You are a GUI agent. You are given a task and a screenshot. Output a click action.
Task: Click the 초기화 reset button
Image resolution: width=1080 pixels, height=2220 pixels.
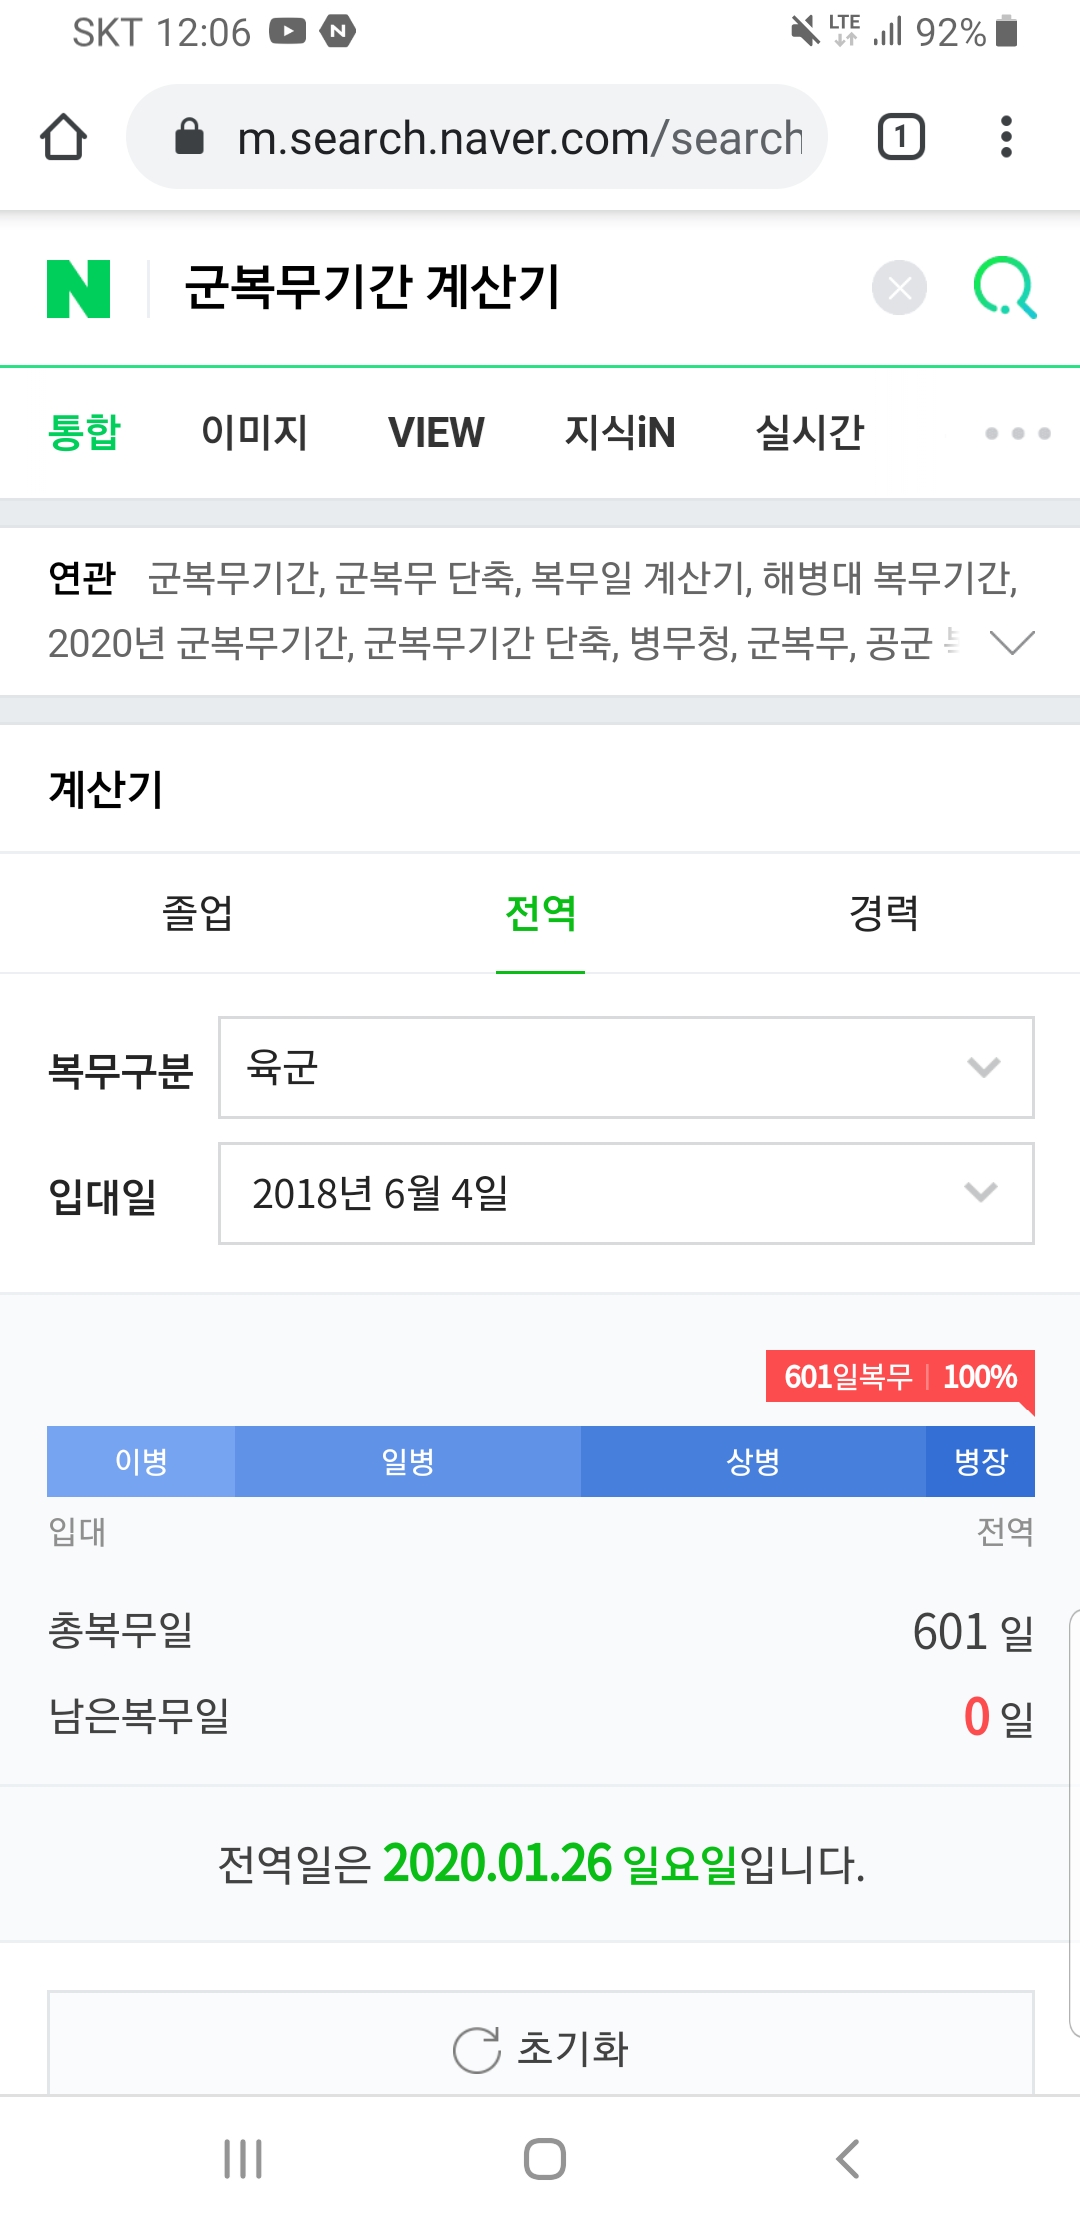(541, 2048)
